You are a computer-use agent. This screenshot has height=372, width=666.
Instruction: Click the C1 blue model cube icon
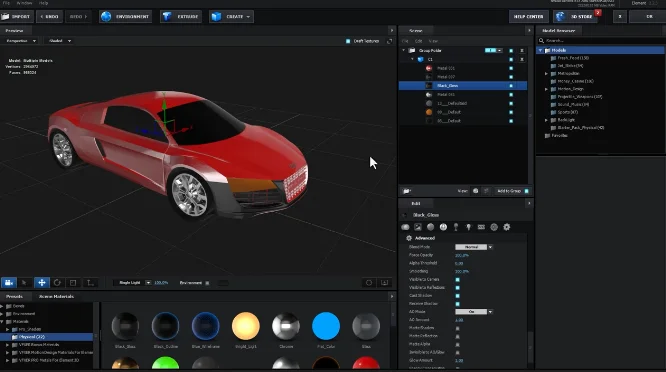pyautogui.click(x=421, y=59)
